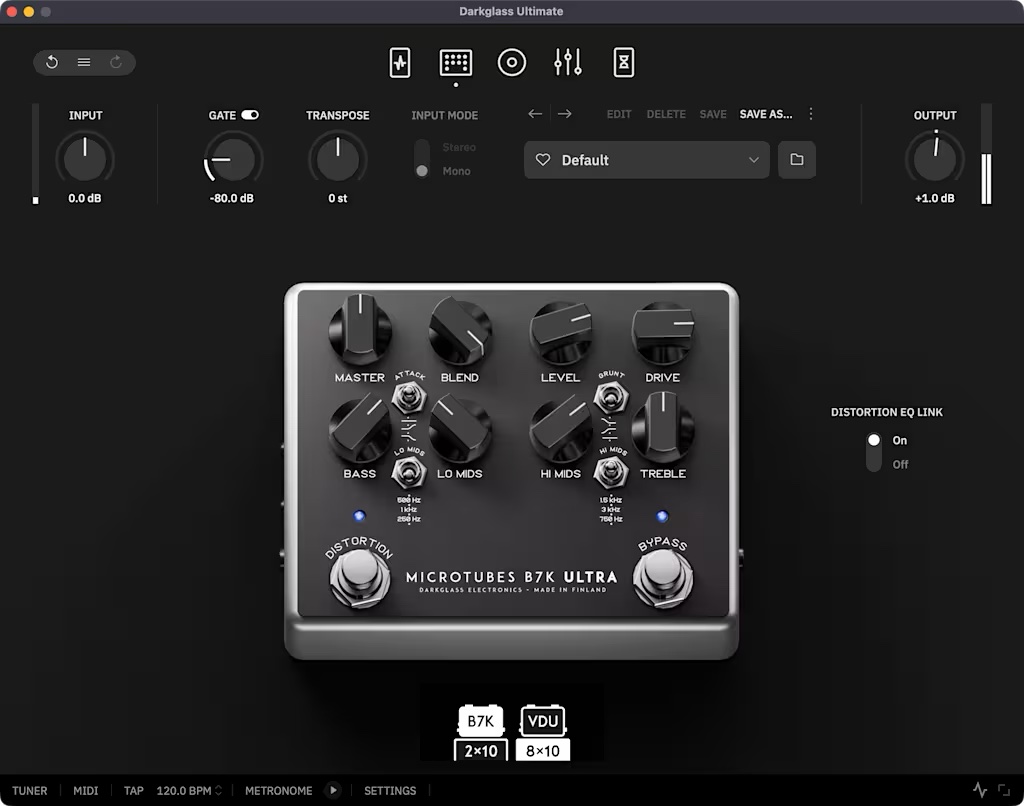
Task: Click the SAVE AS... button
Action: [x=766, y=114]
